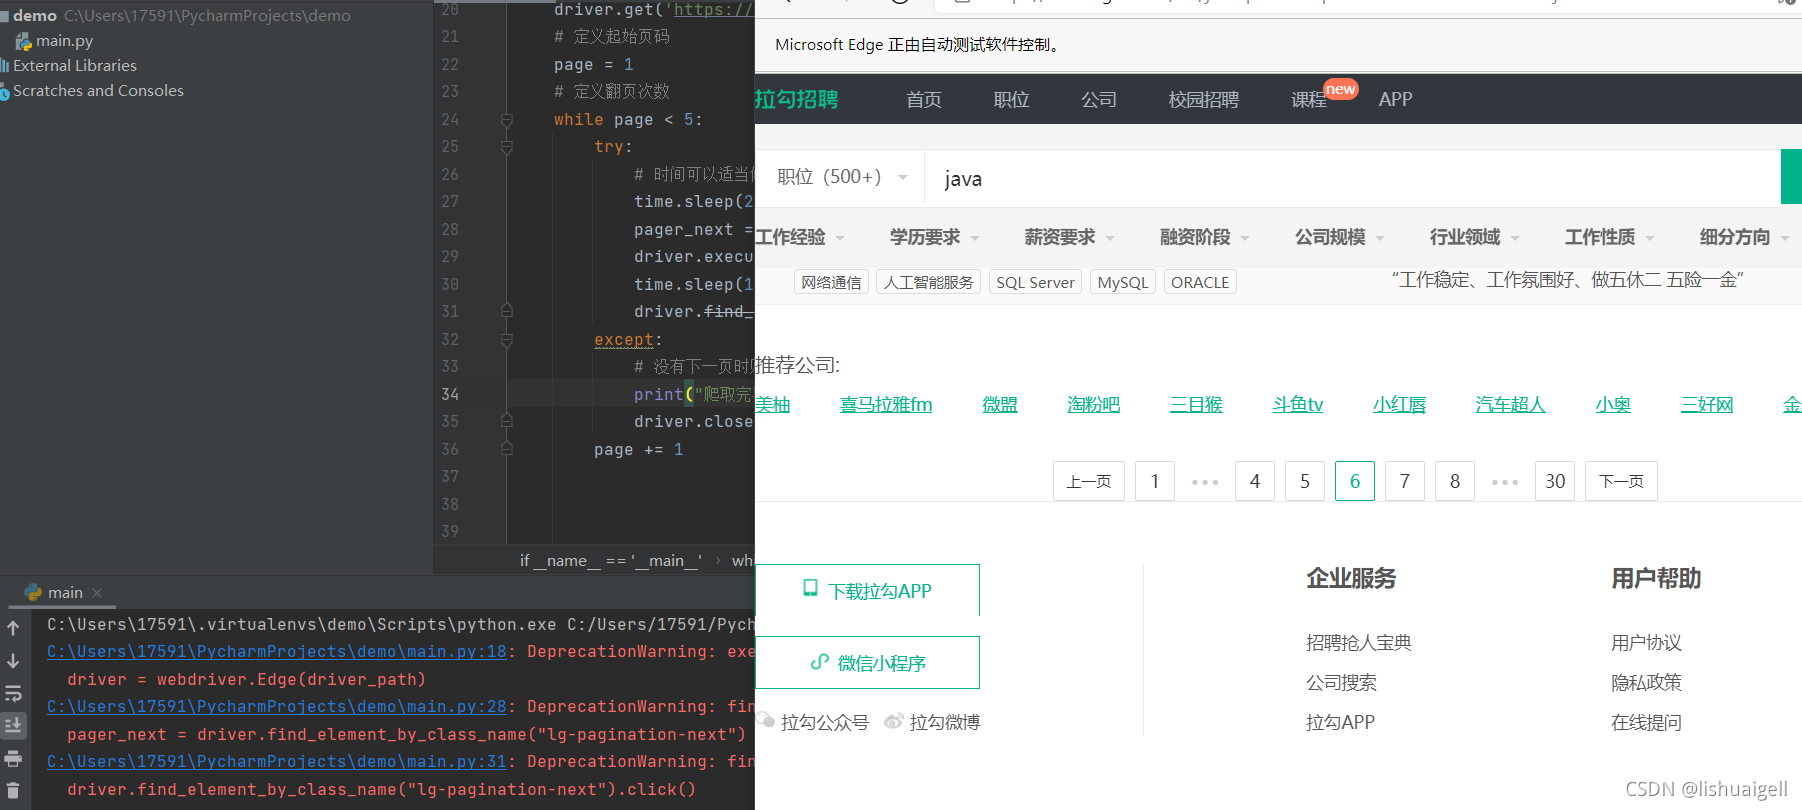The height and width of the screenshot is (810, 1802).
Task: Click the 微信小程序 button
Action: pos(867,662)
